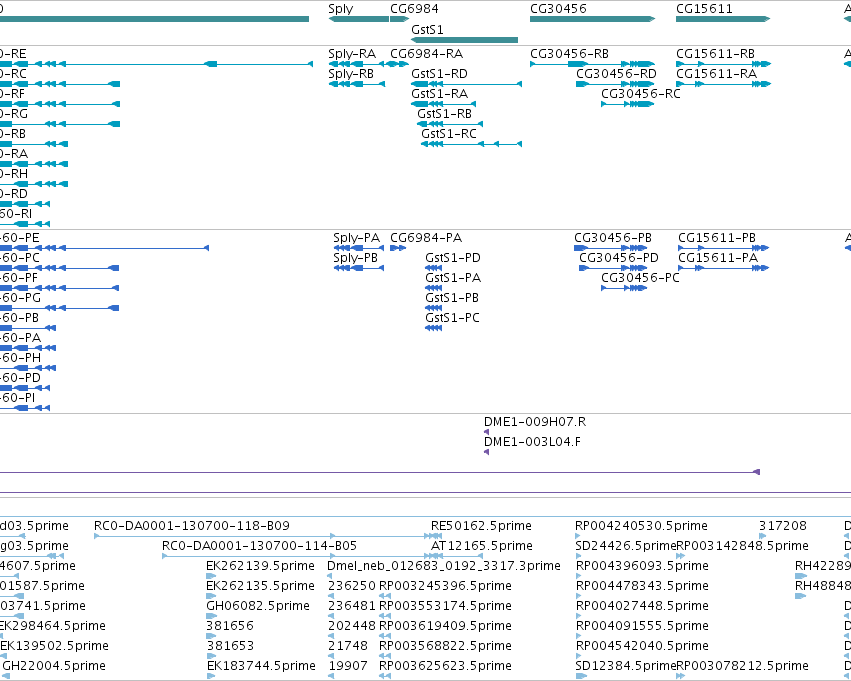The width and height of the screenshot is (851, 681).
Task: Click the CG15611 gene label
Action: coord(704,9)
